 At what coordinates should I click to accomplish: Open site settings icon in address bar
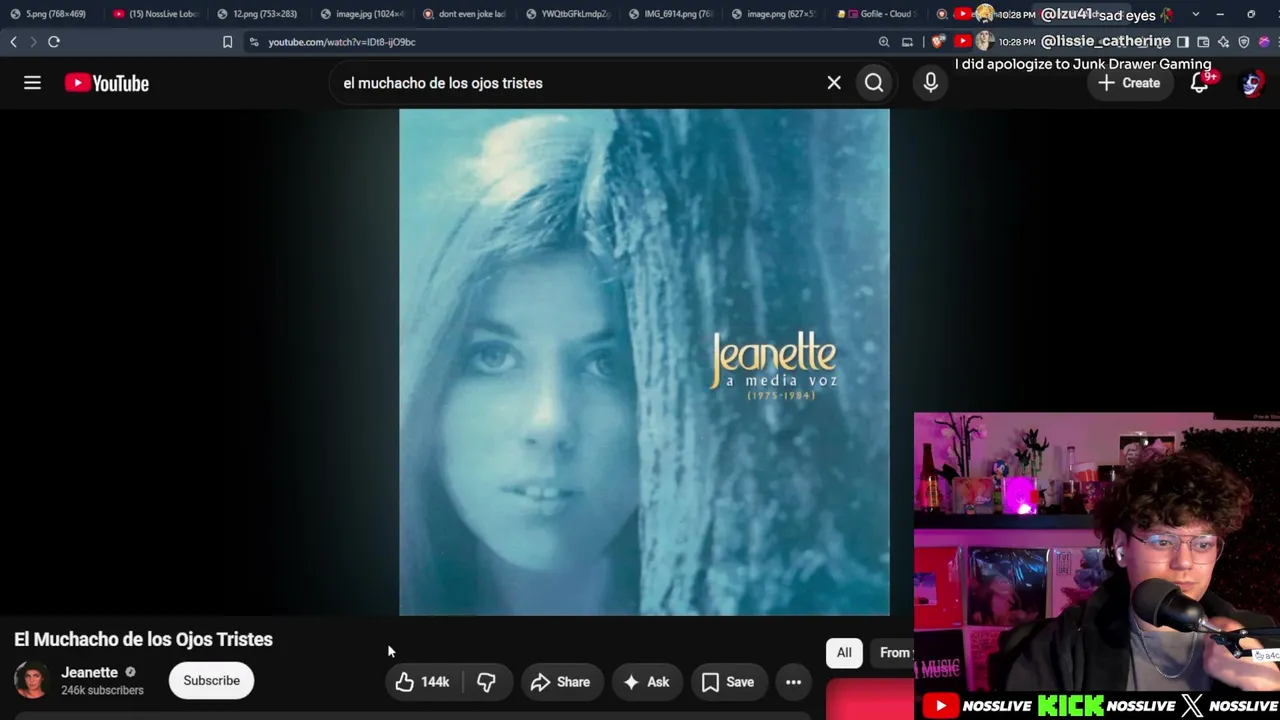254,42
